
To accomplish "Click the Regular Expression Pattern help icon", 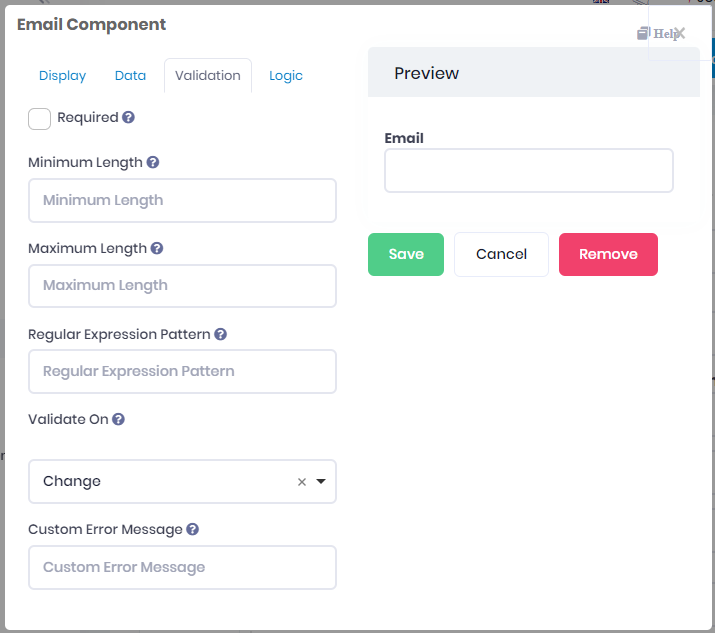I will pyautogui.click(x=220, y=334).
